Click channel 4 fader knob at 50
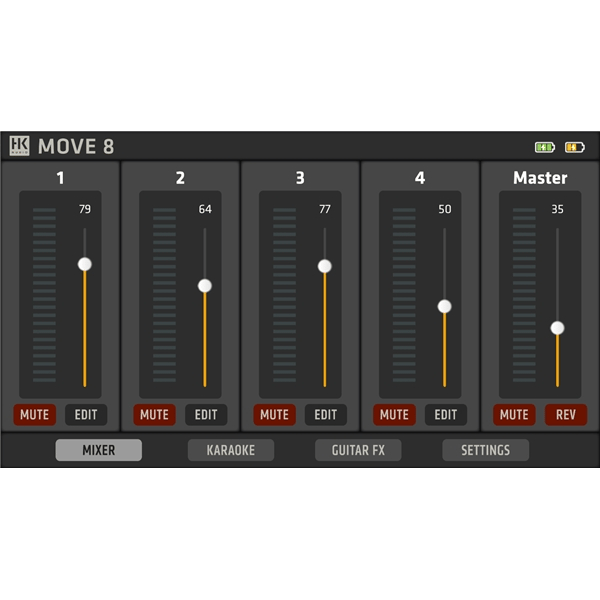Screen dimensions: 600x600 coord(445,307)
